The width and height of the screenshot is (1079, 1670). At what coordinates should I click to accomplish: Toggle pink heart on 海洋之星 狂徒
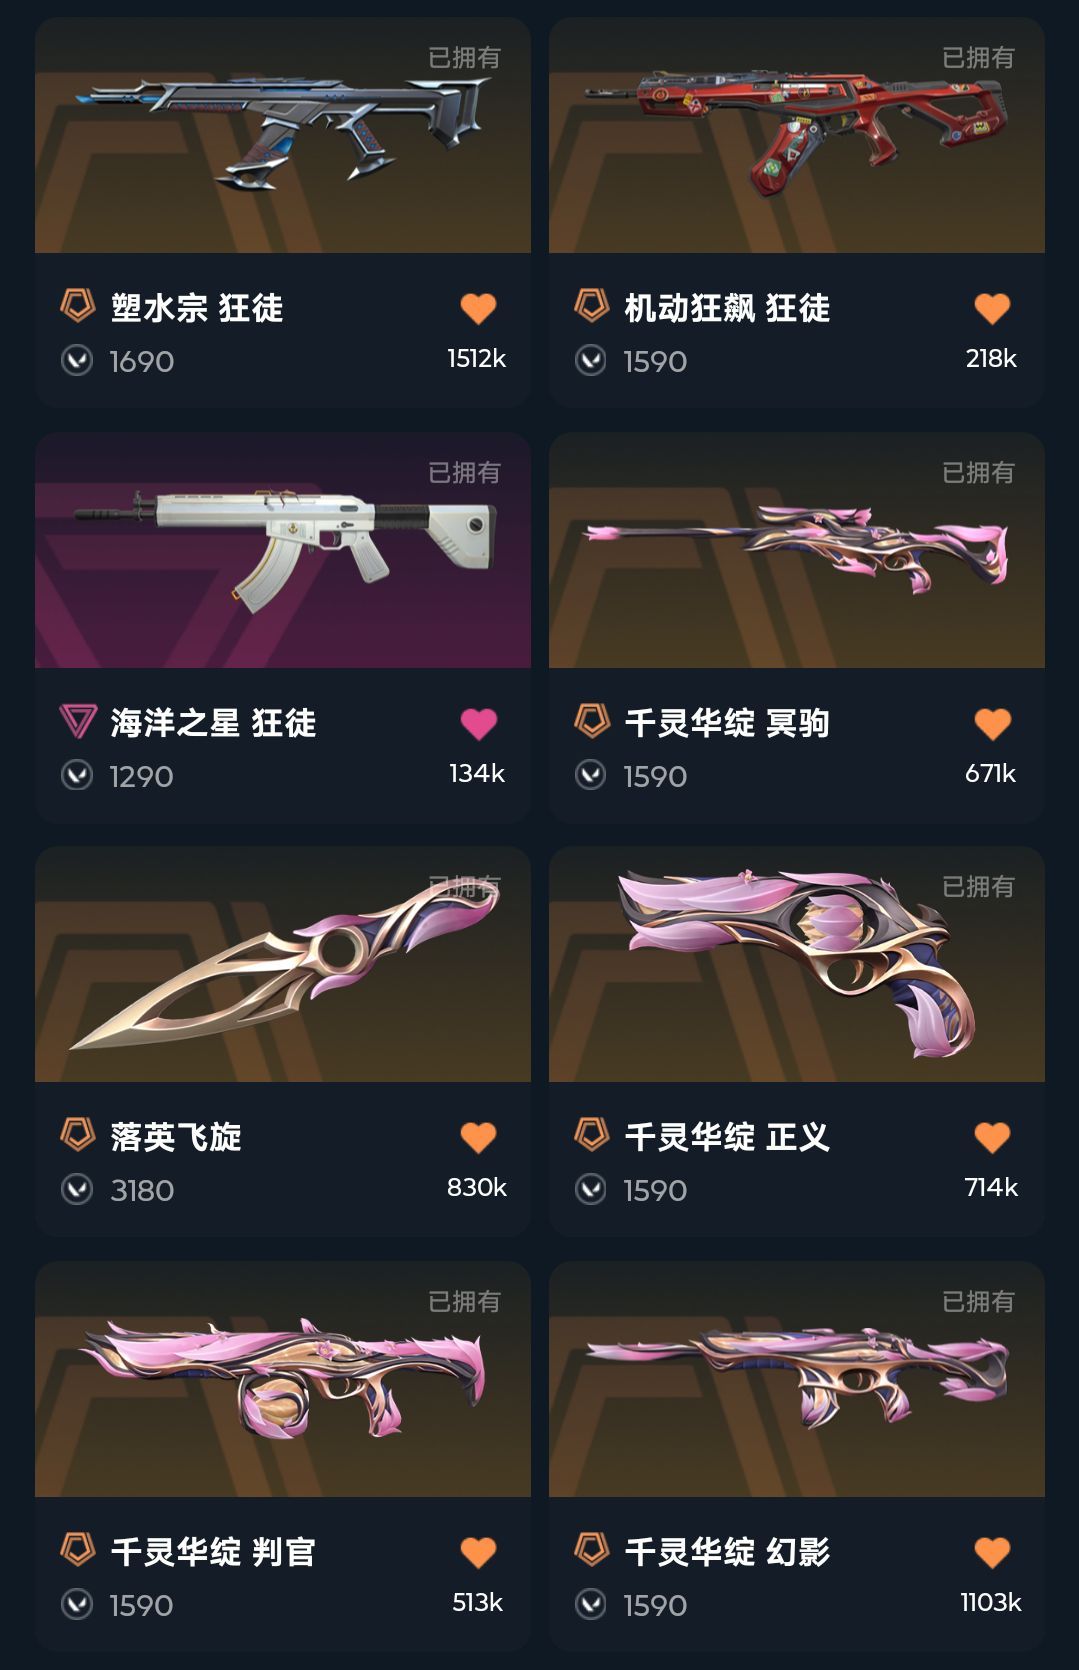tap(478, 723)
